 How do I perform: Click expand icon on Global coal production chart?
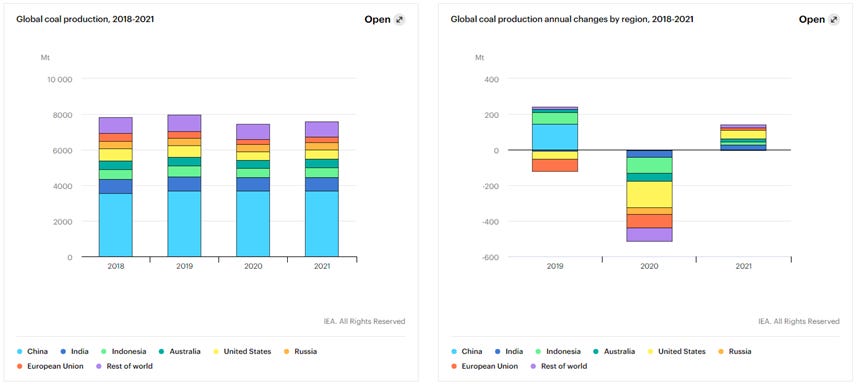point(399,20)
